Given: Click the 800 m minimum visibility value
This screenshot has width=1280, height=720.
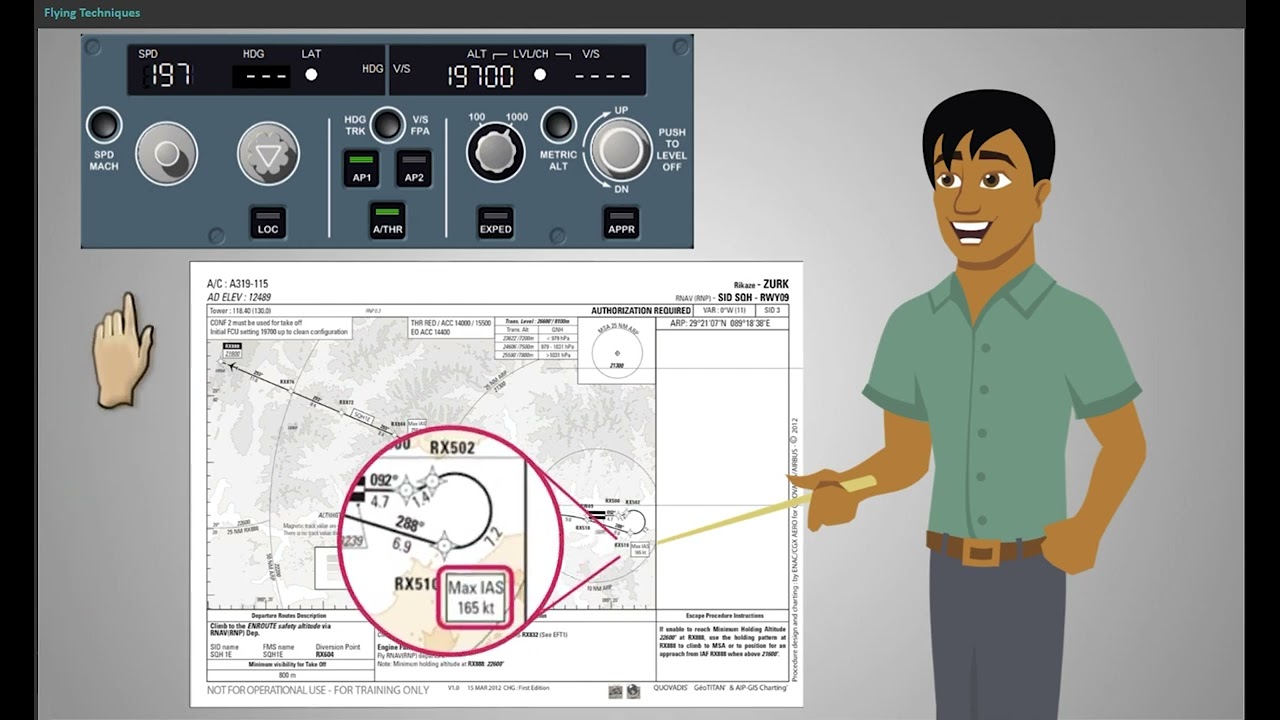Looking at the screenshot, I should pos(287,676).
